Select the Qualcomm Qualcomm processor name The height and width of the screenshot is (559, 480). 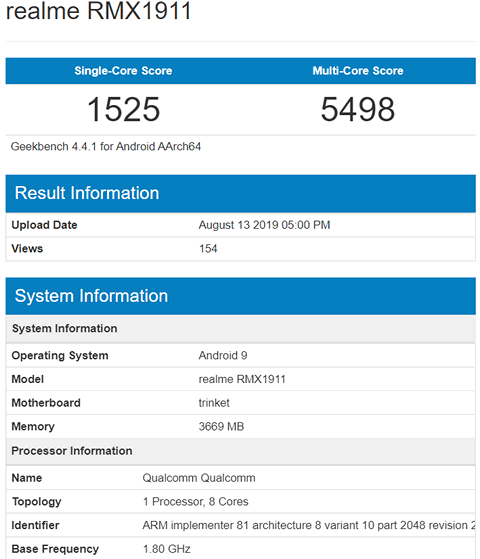(199, 478)
